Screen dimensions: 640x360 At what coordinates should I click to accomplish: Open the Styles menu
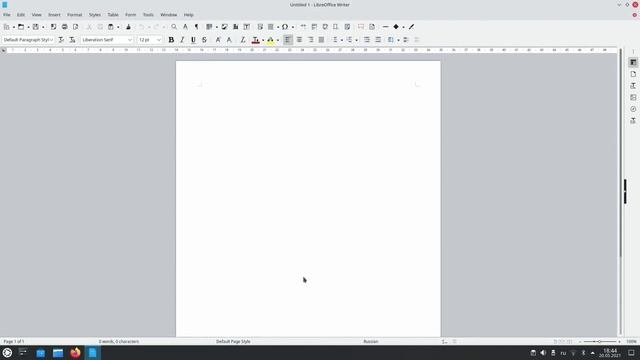95,15
